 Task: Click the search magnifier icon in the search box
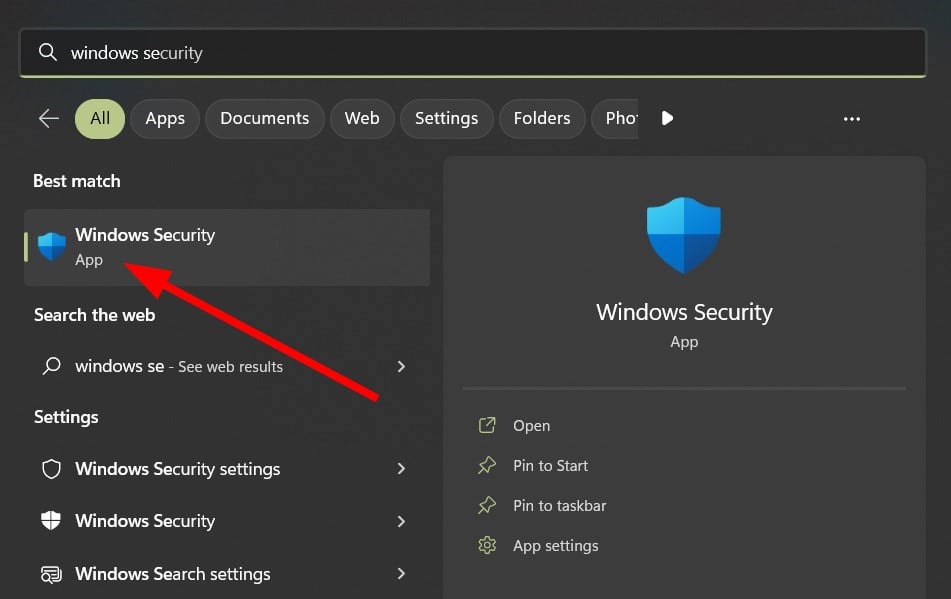coord(47,52)
